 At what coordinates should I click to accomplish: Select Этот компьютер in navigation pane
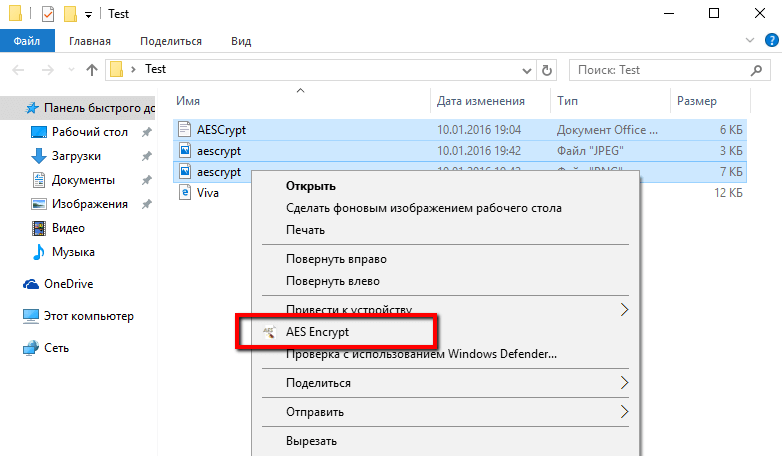click(x=88, y=316)
